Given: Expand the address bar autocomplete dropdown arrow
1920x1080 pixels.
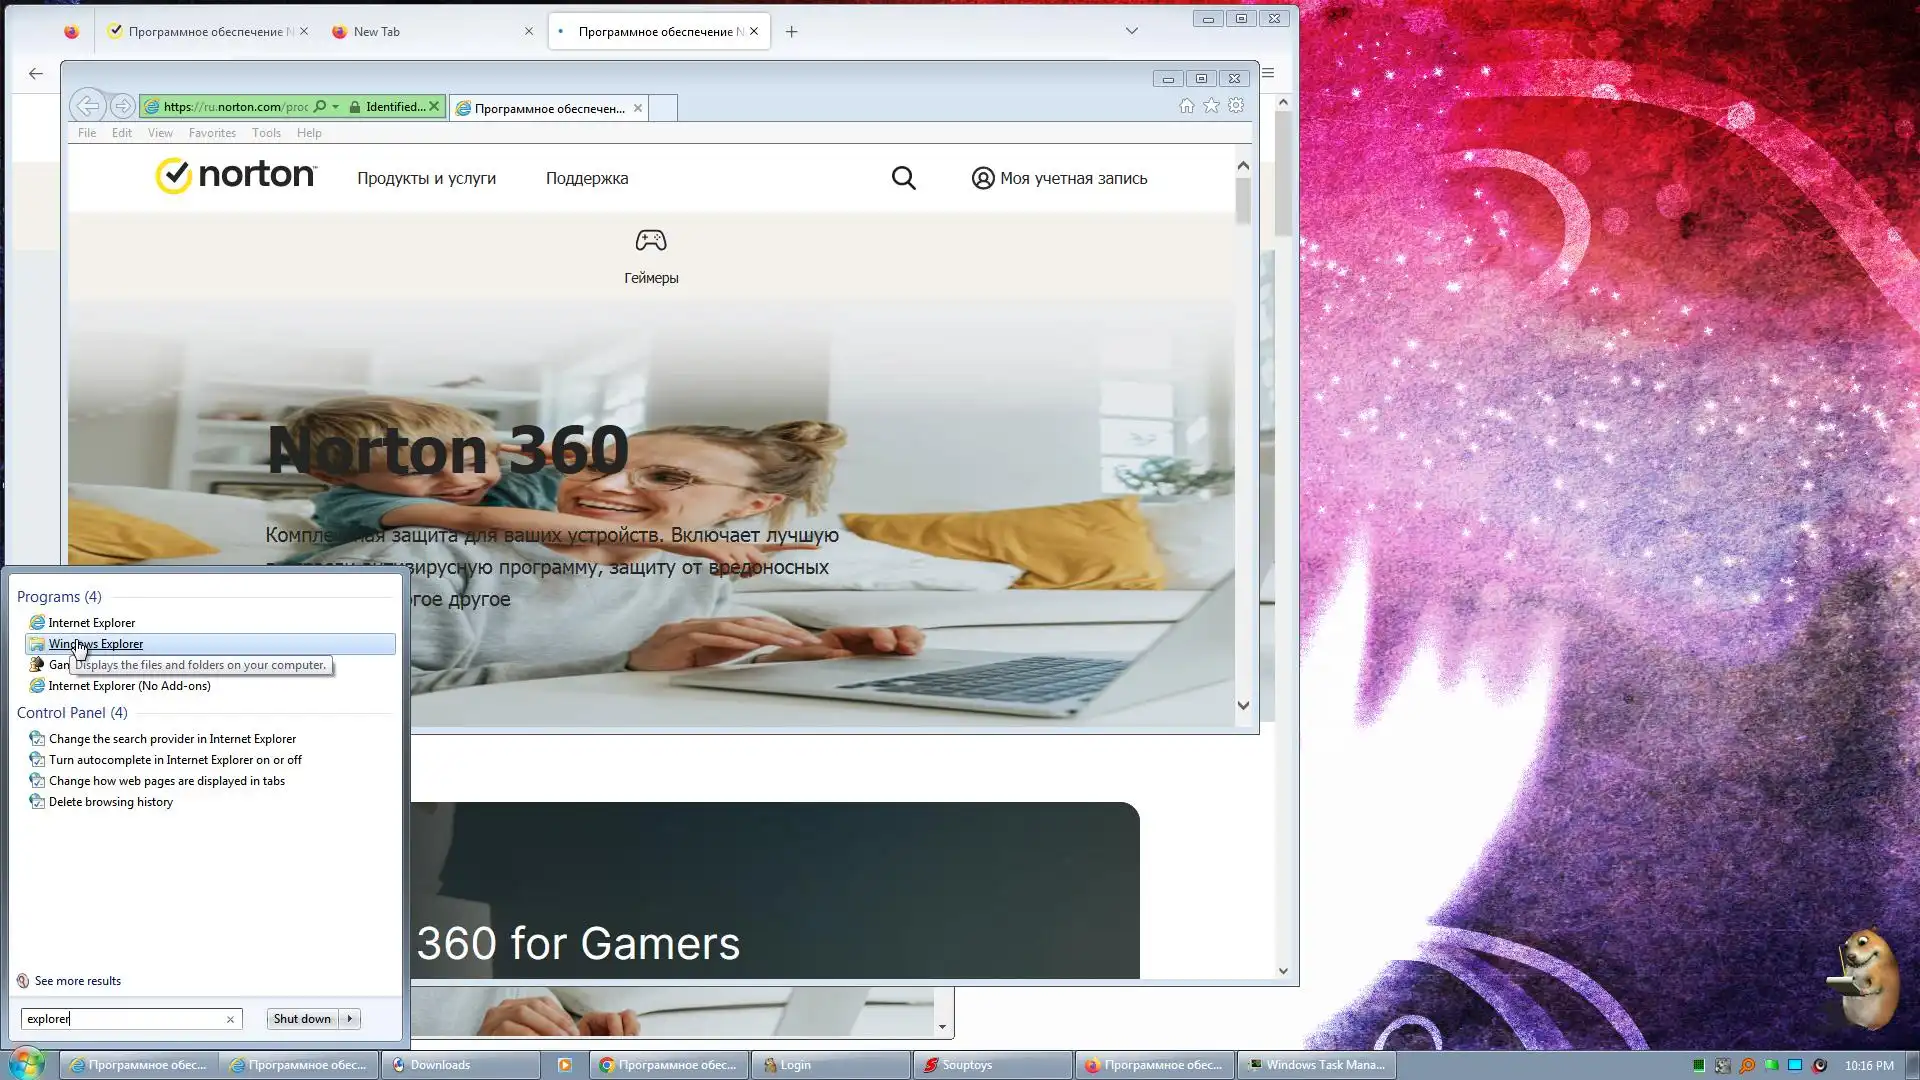Looking at the screenshot, I should 336,107.
